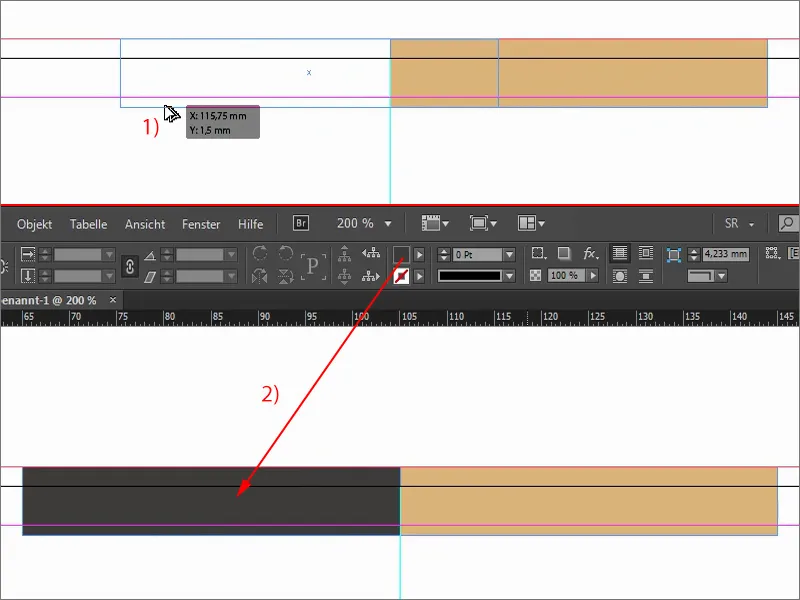The image size is (800, 600).
Task: Click the dark gray fill color swatch
Action: click(x=401, y=255)
